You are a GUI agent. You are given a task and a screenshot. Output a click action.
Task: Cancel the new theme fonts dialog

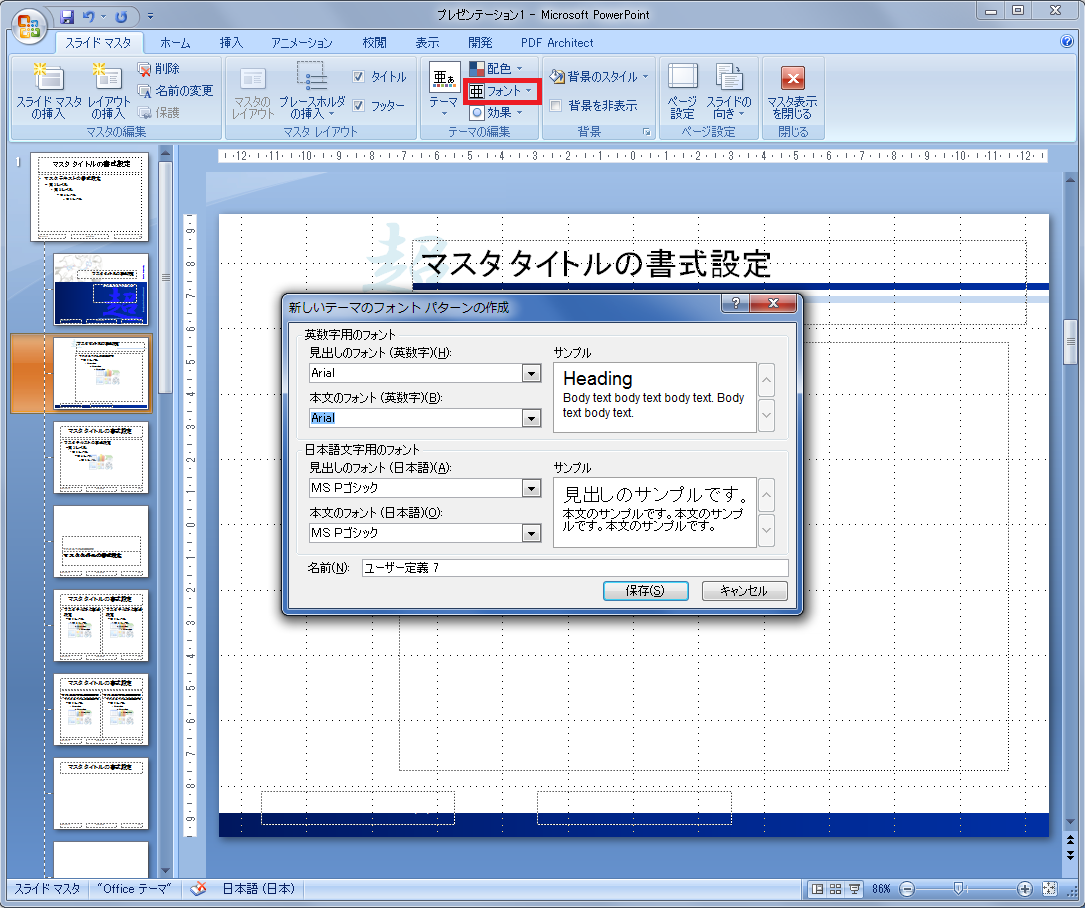[x=744, y=591]
